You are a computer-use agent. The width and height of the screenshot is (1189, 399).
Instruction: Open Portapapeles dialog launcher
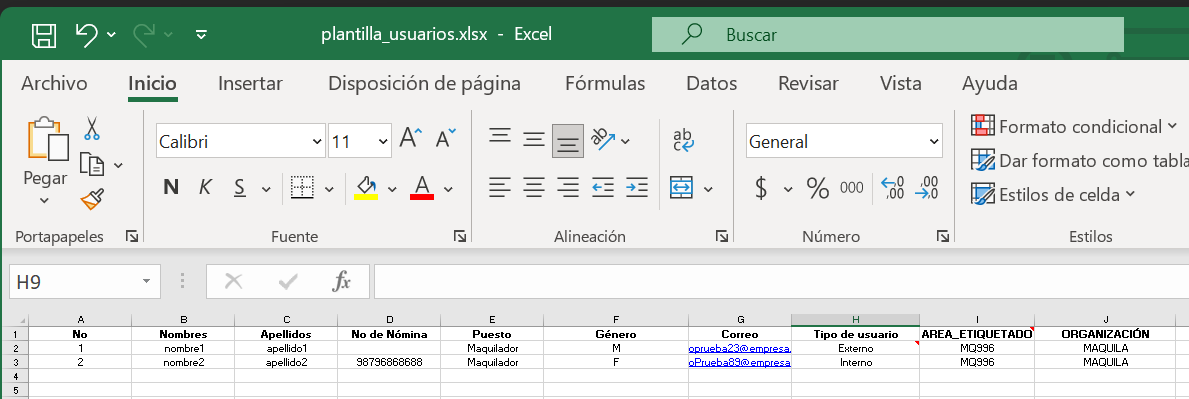tap(132, 237)
